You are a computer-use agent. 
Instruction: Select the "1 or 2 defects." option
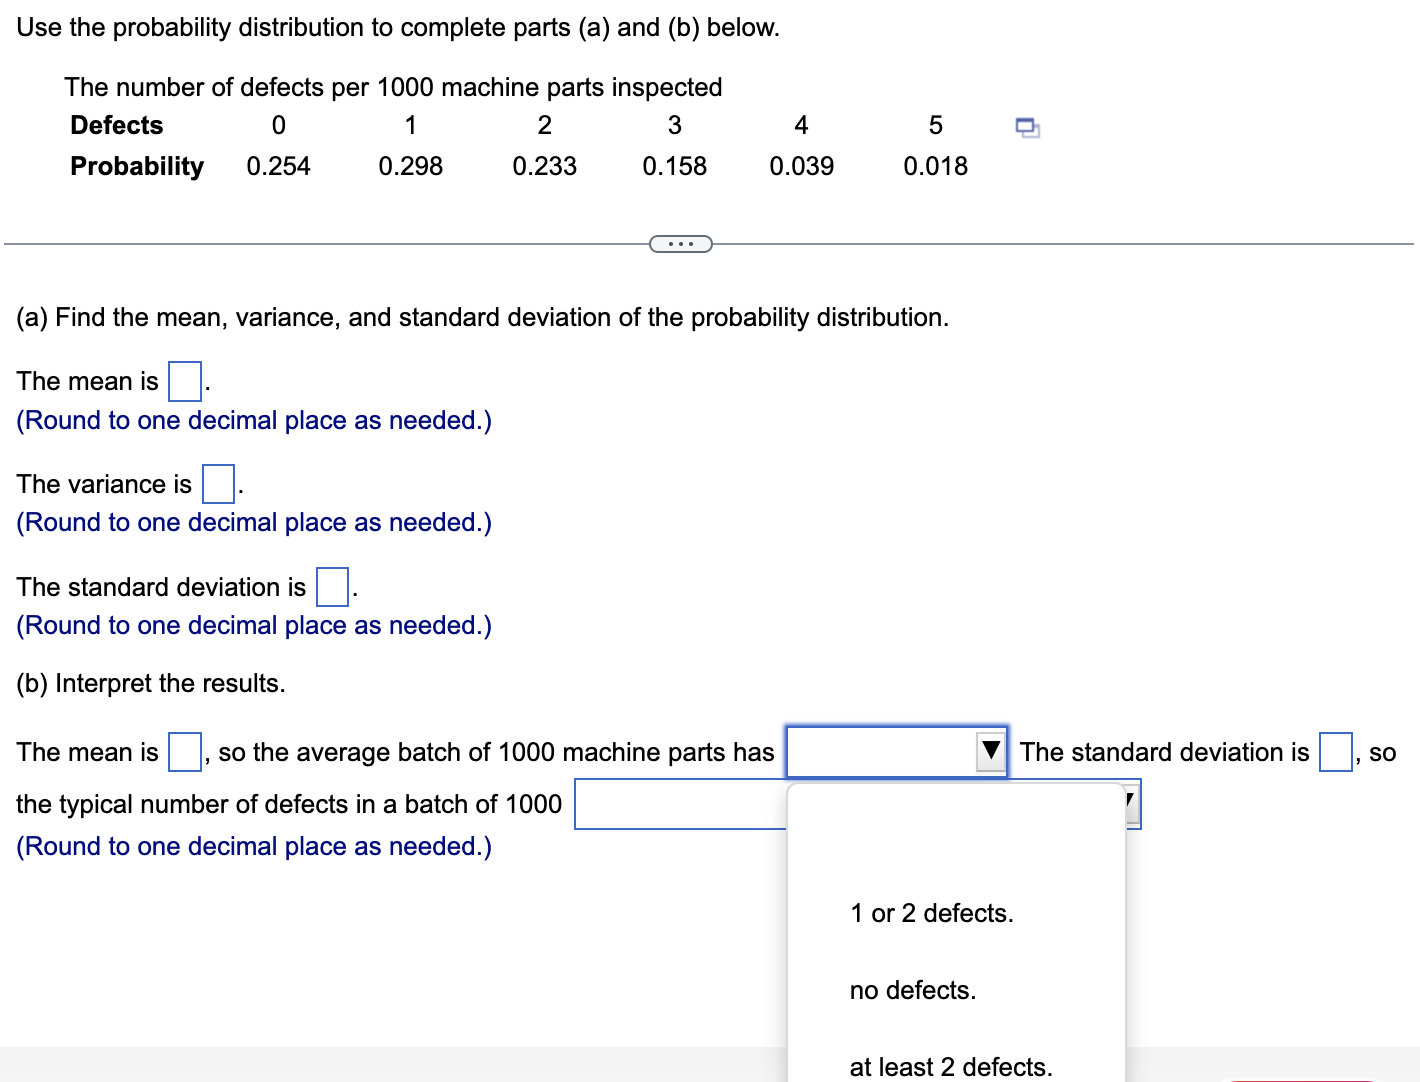(931, 913)
